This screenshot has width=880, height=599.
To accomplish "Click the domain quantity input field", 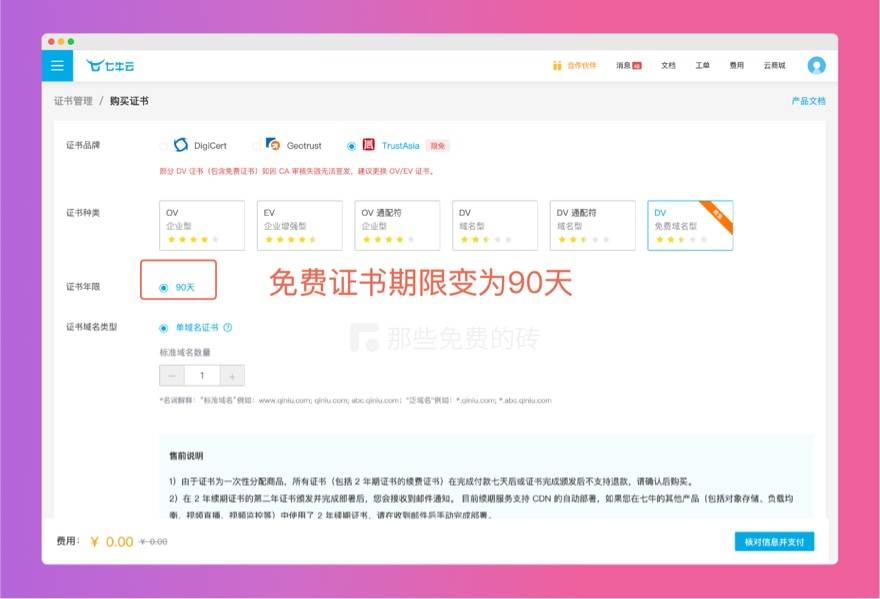I will [x=202, y=376].
